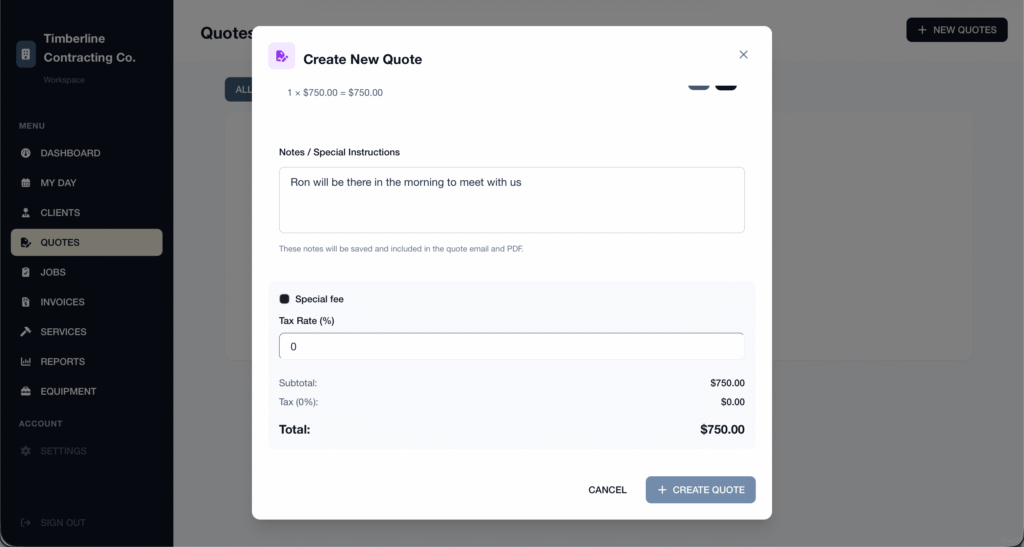Click the Notes / Special Instructions textarea
Screen dimensions: 1024x547
[511, 200]
